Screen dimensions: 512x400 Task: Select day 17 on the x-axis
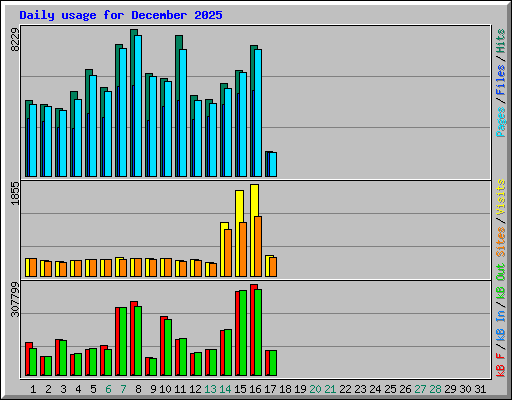point(270,389)
